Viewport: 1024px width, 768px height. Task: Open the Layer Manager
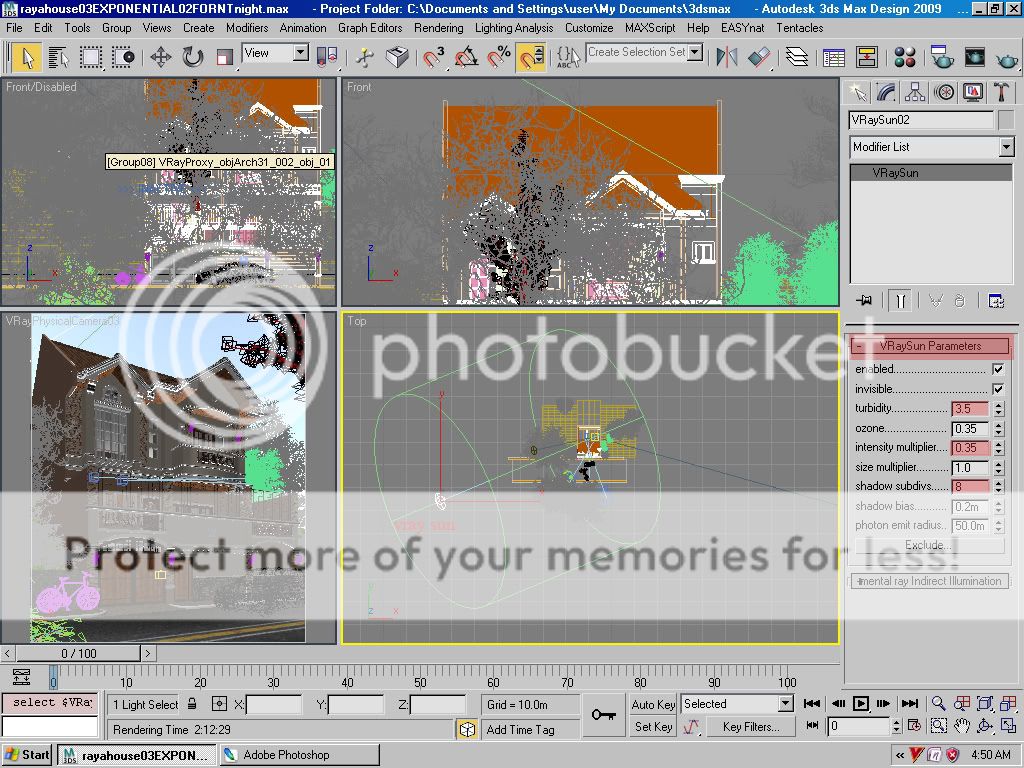(x=796, y=57)
